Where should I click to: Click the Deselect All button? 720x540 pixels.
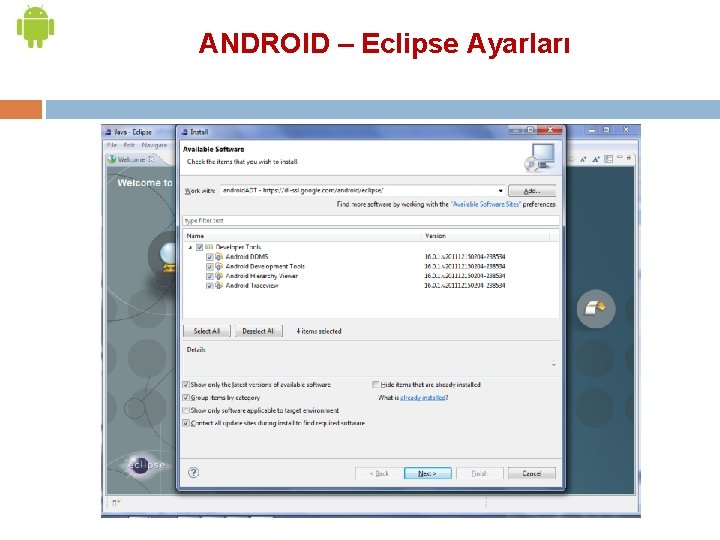click(x=258, y=331)
